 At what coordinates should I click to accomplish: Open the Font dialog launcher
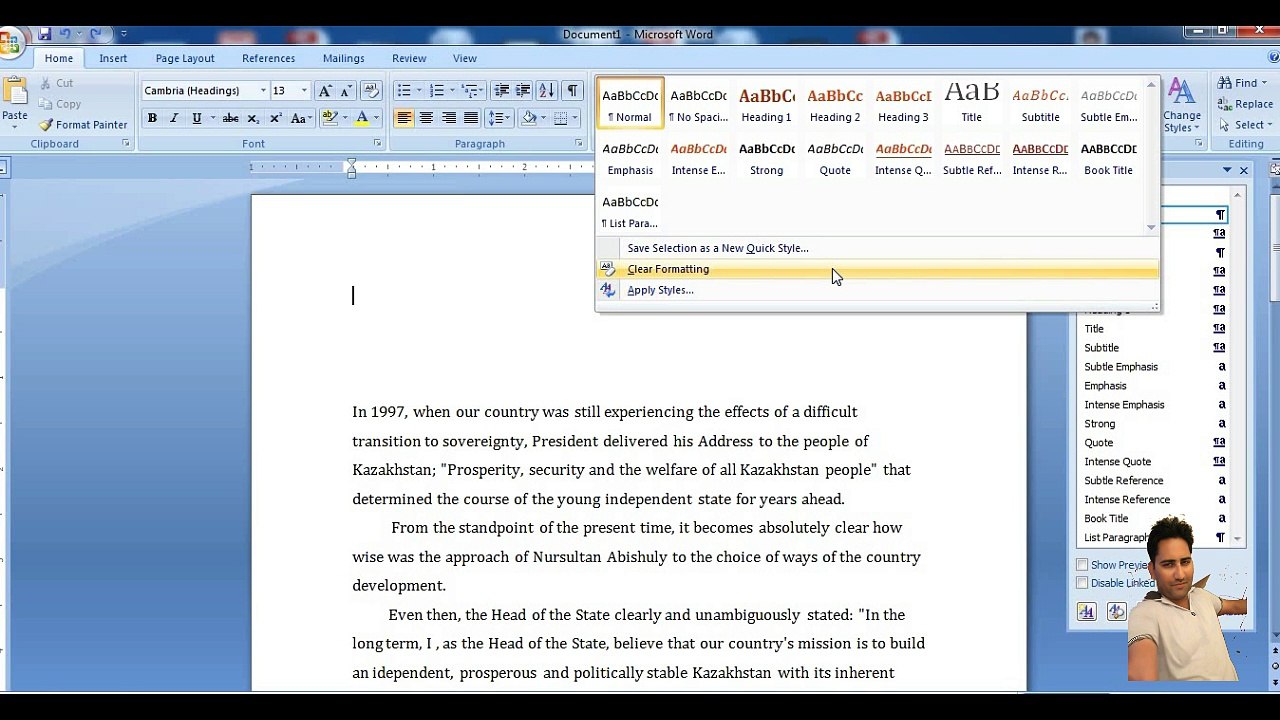click(377, 144)
